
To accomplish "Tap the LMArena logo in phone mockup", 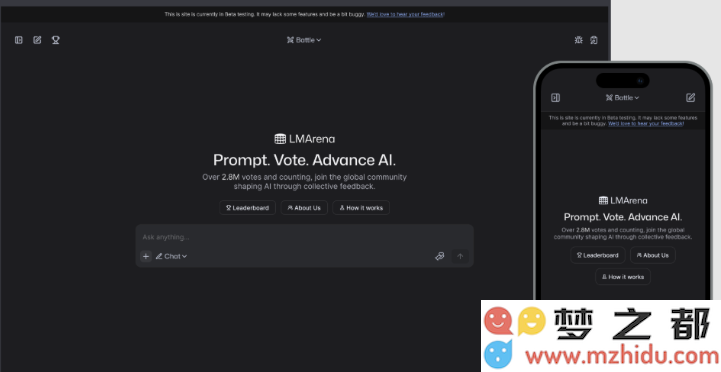I will click(x=623, y=200).
